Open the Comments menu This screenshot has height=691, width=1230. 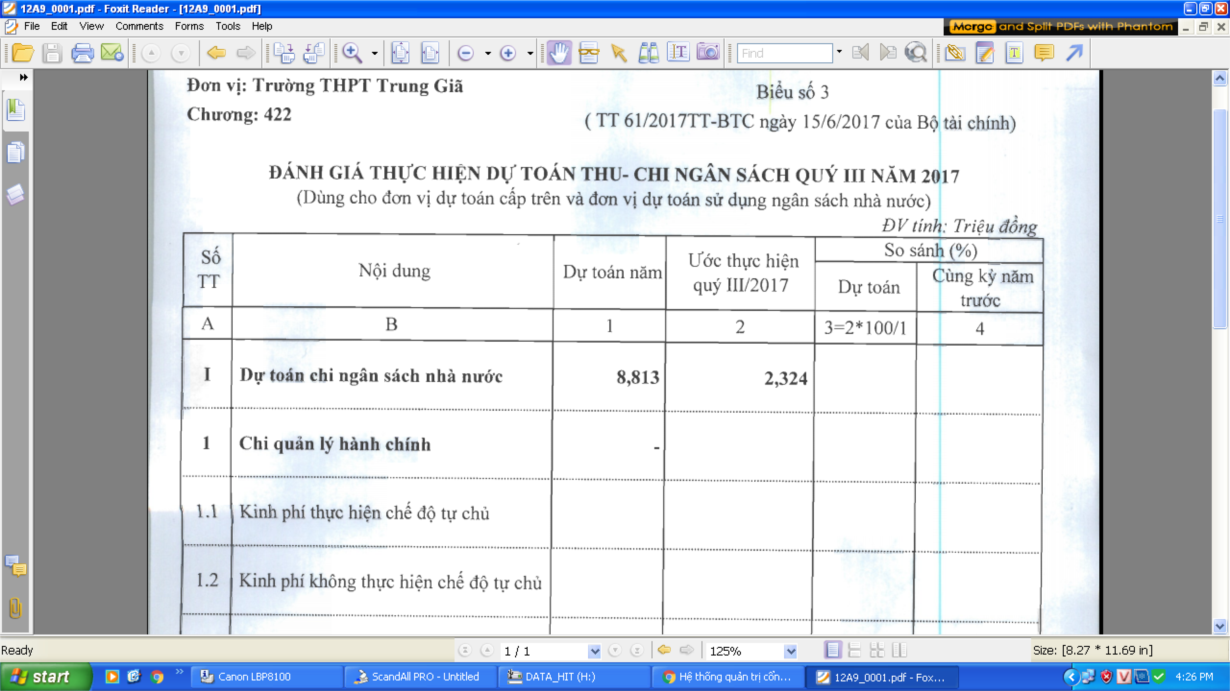tap(139, 26)
